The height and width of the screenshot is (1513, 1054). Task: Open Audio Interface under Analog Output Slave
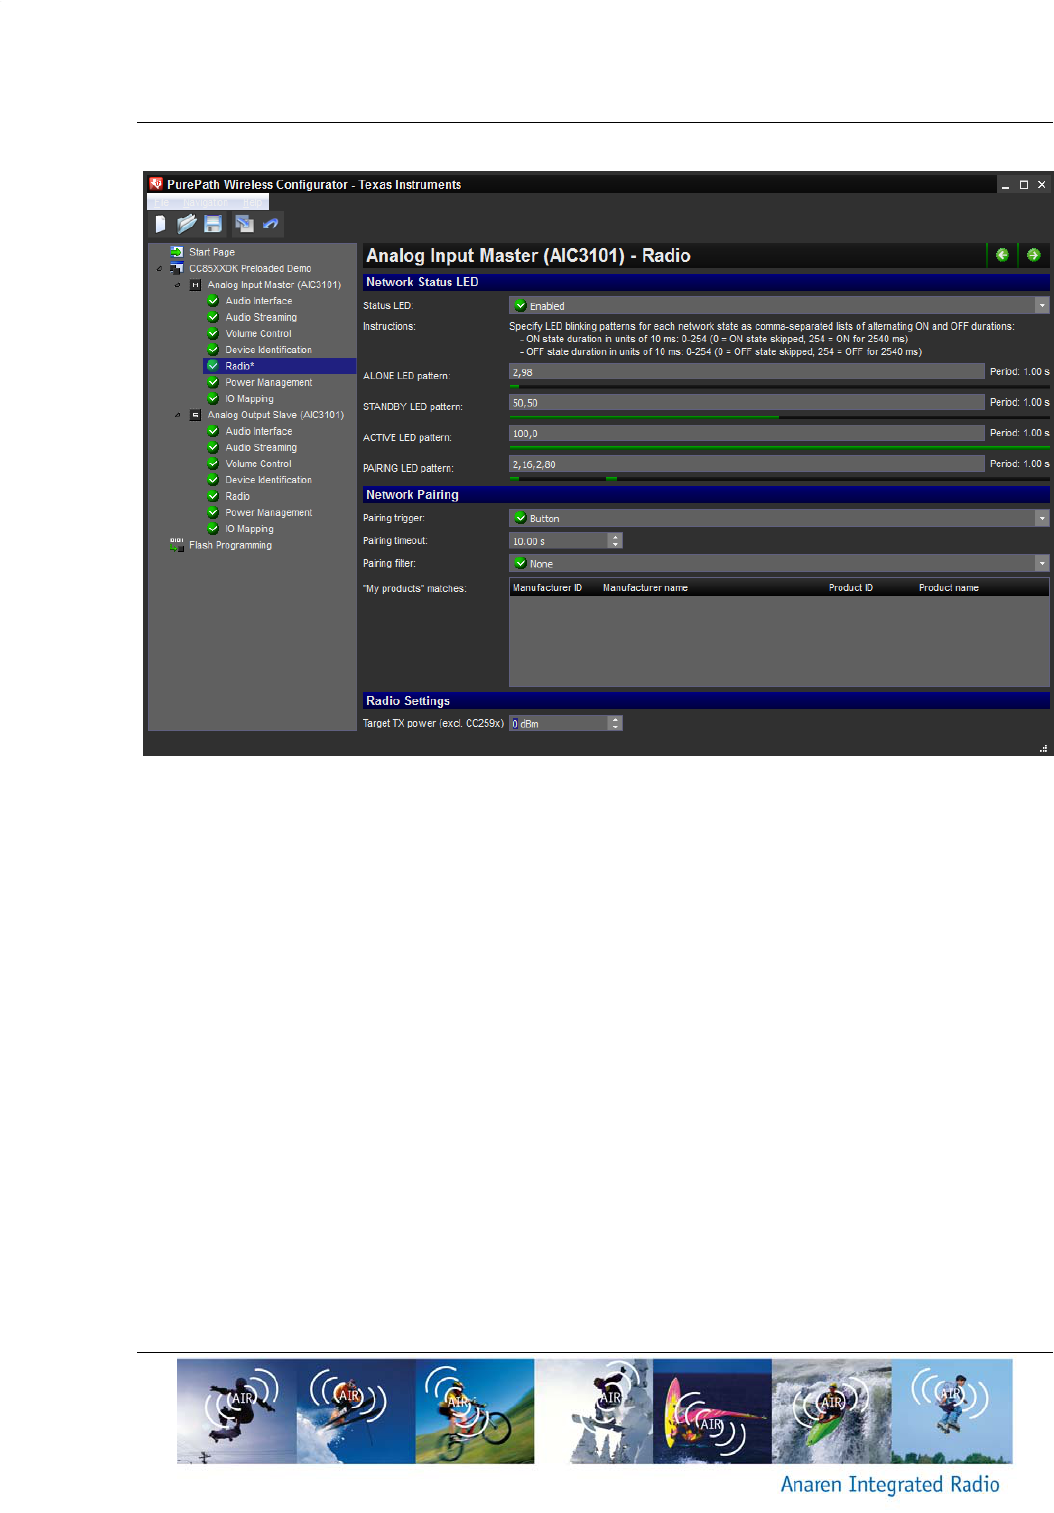tap(259, 431)
